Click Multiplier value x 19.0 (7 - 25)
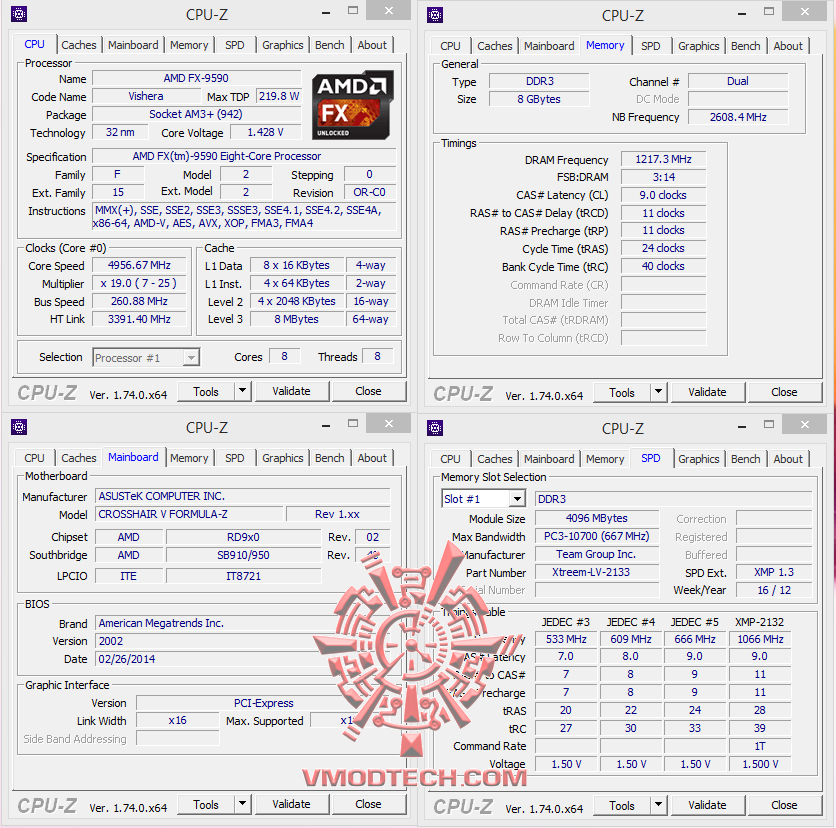This screenshot has width=836, height=828. pyautogui.click(x=139, y=283)
